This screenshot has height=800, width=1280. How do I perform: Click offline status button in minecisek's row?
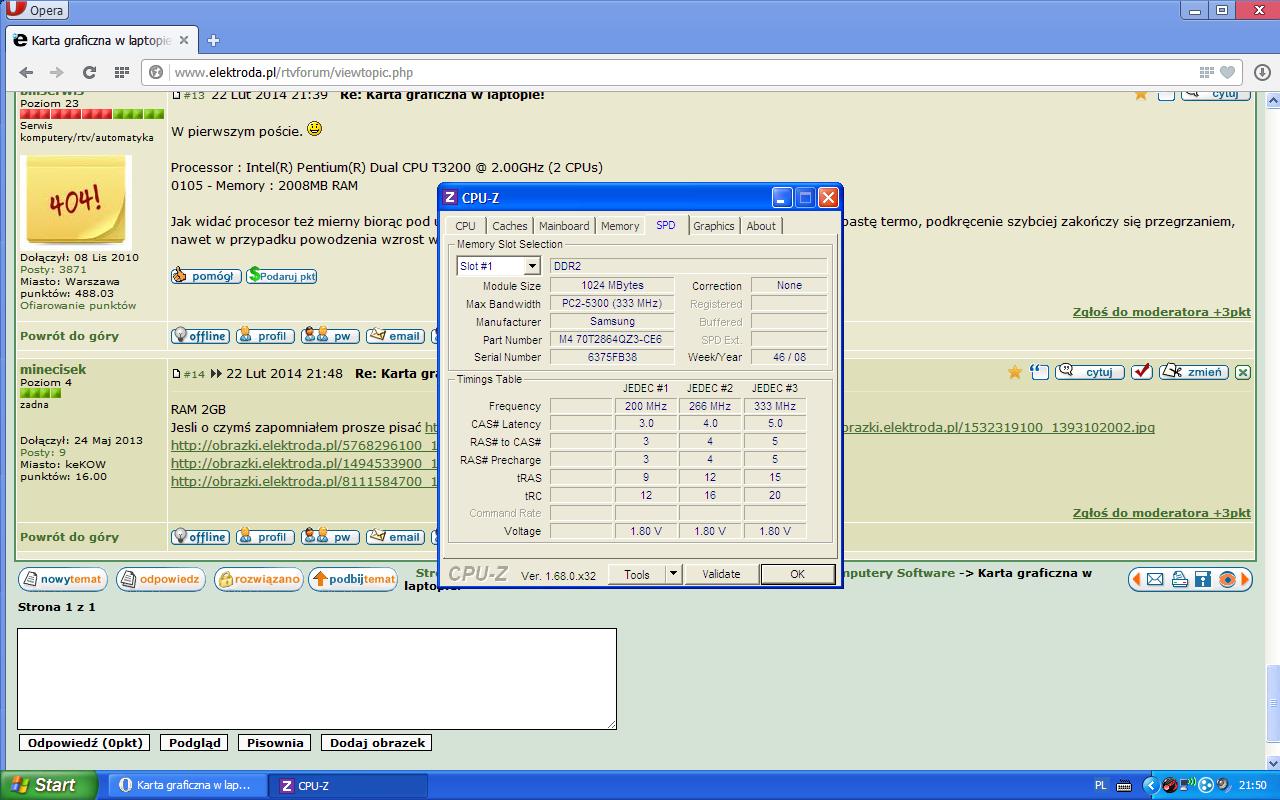tap(200, 537)
